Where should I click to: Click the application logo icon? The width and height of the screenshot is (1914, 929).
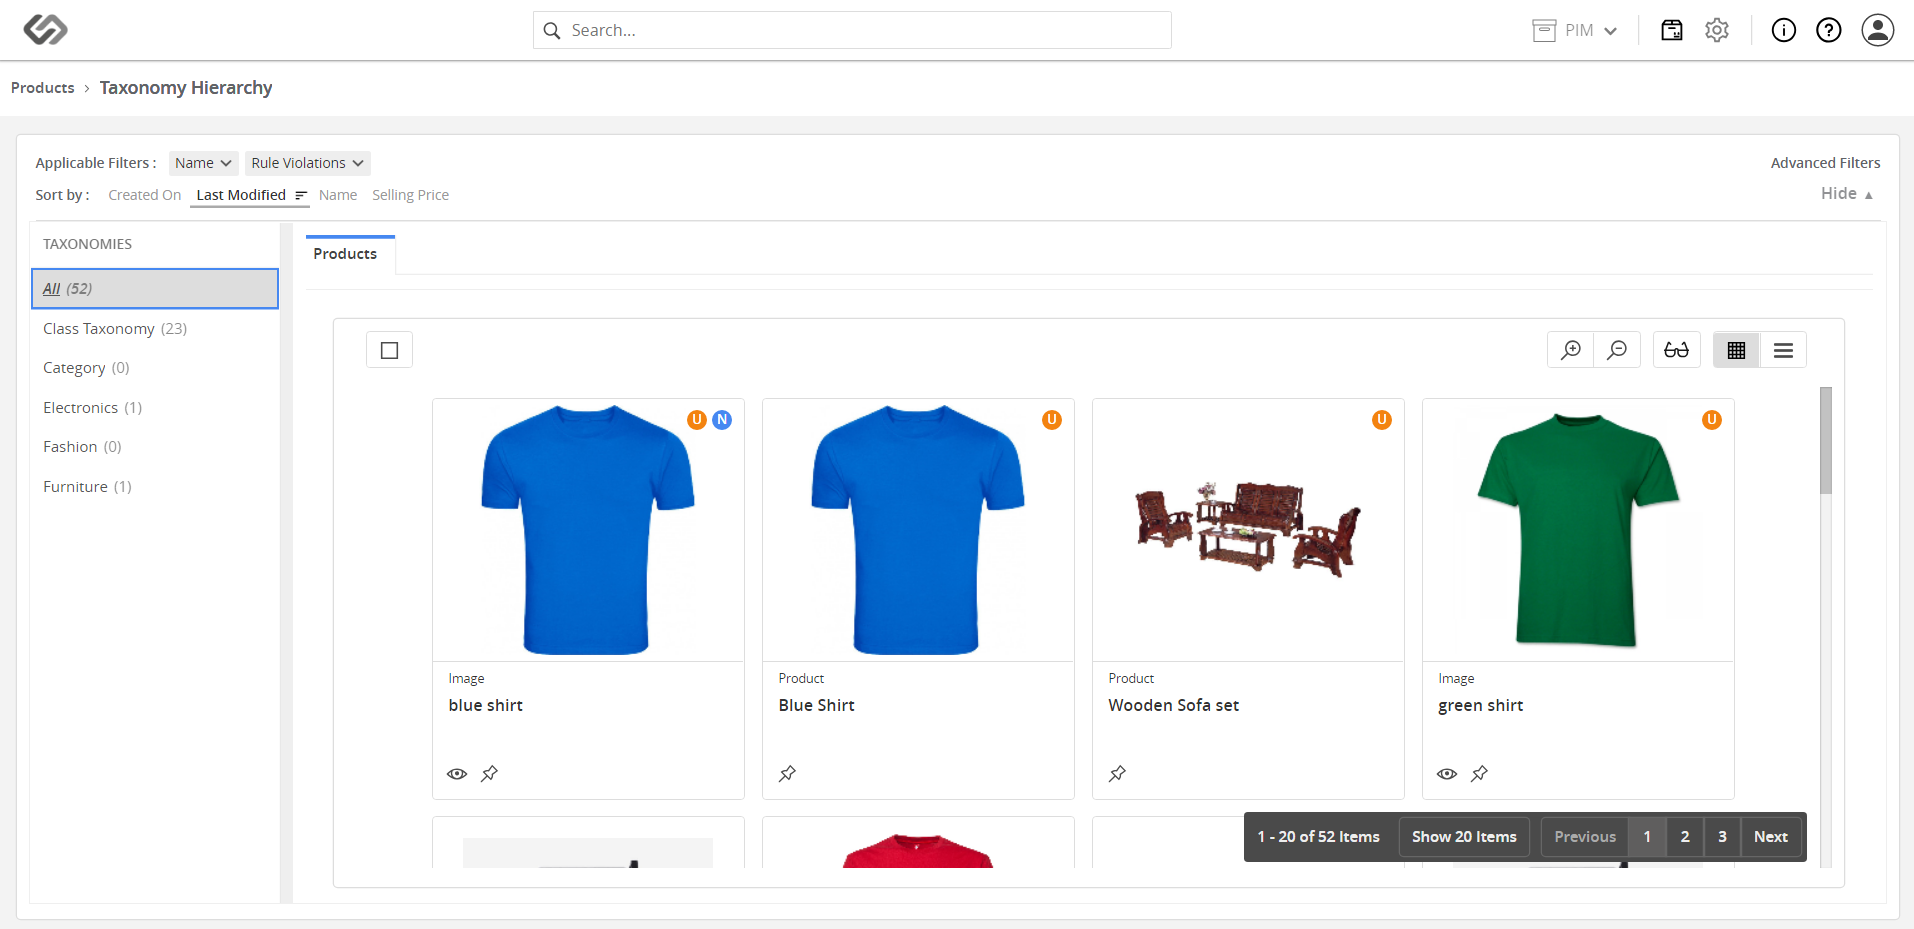tap(45, 30)
